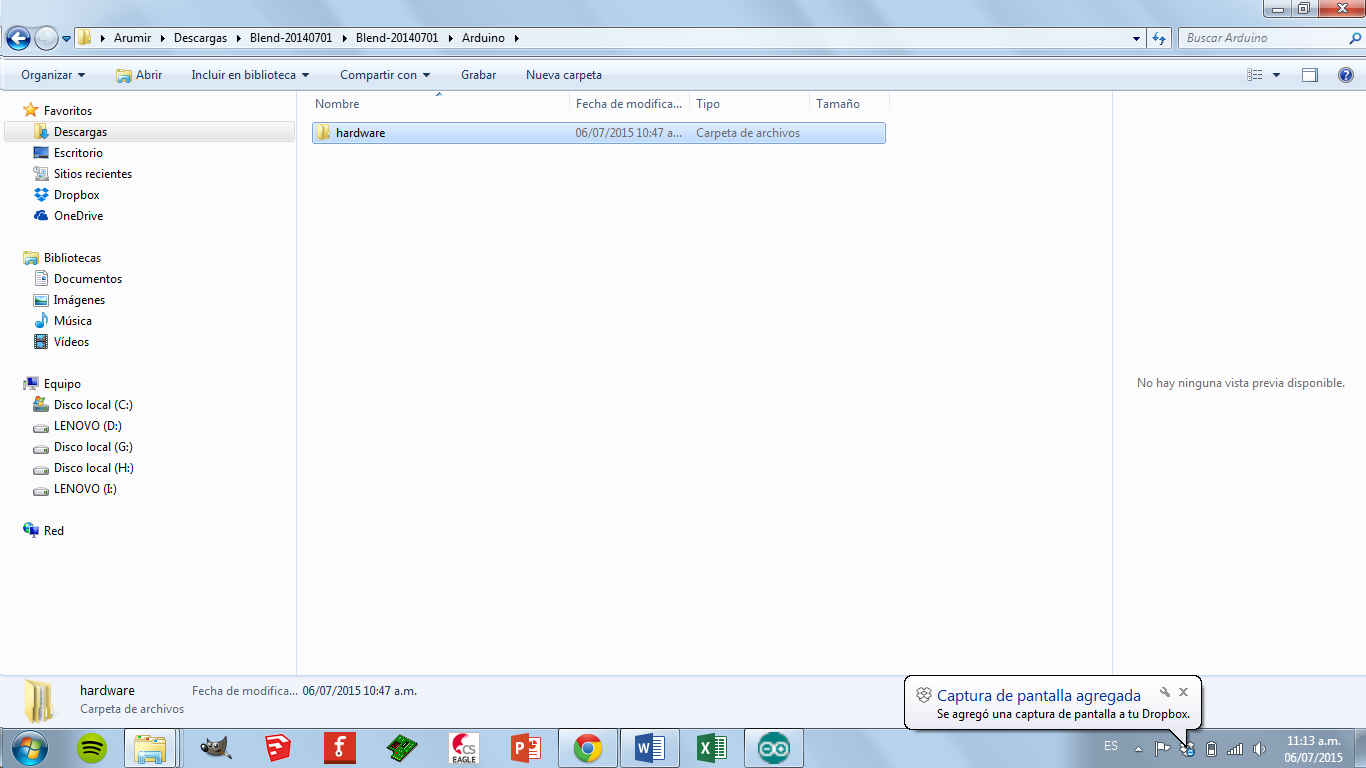Open the Organizar menu
The height and width of the screenshot is (768, 1366).
(53, 75)
